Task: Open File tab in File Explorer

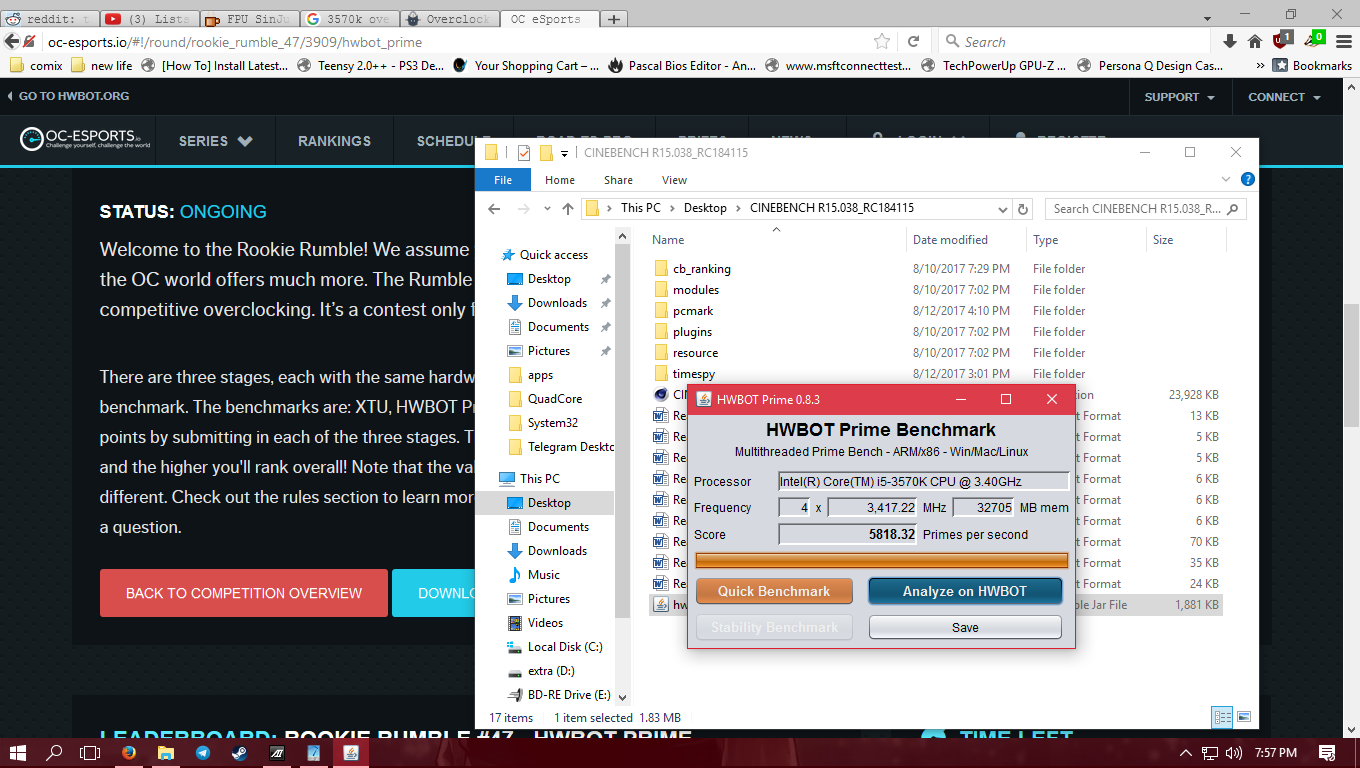Action: 503,180
